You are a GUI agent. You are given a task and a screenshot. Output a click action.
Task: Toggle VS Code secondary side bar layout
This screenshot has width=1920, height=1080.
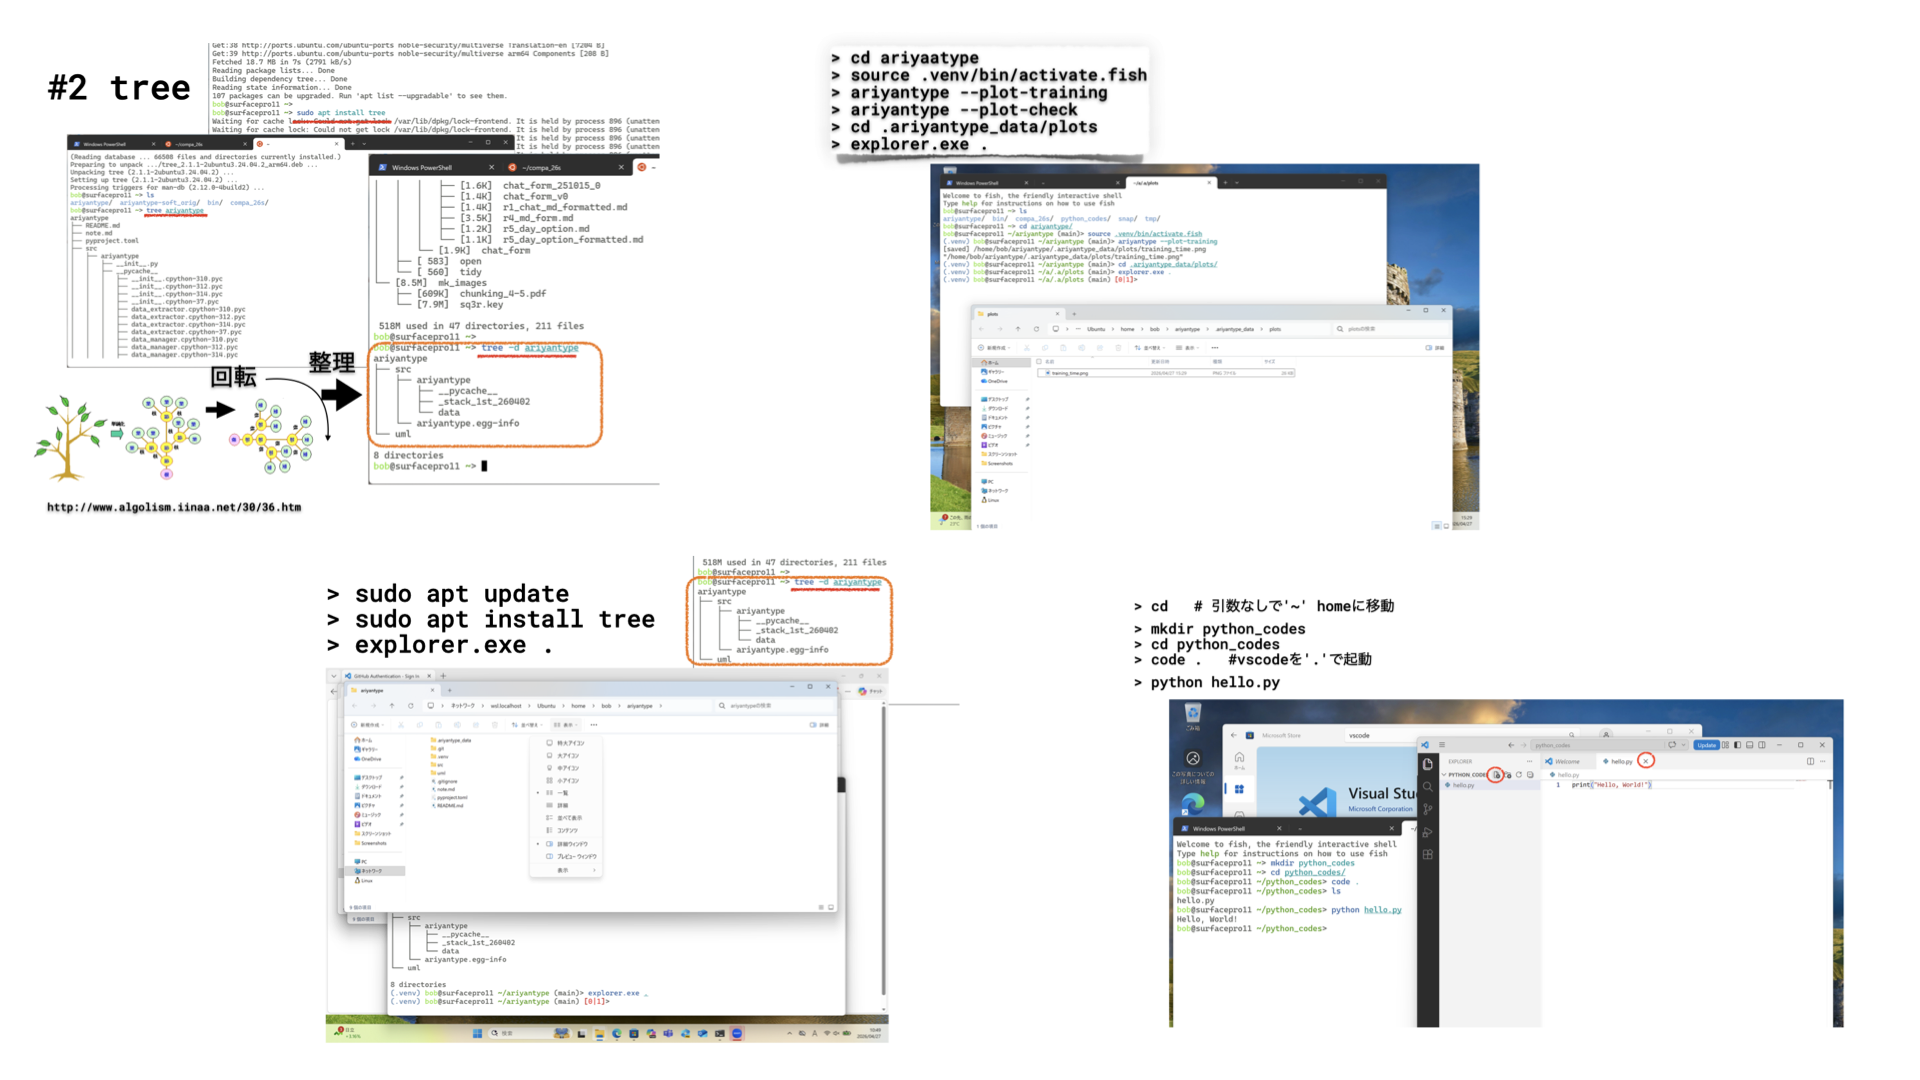click(1762, 745)
